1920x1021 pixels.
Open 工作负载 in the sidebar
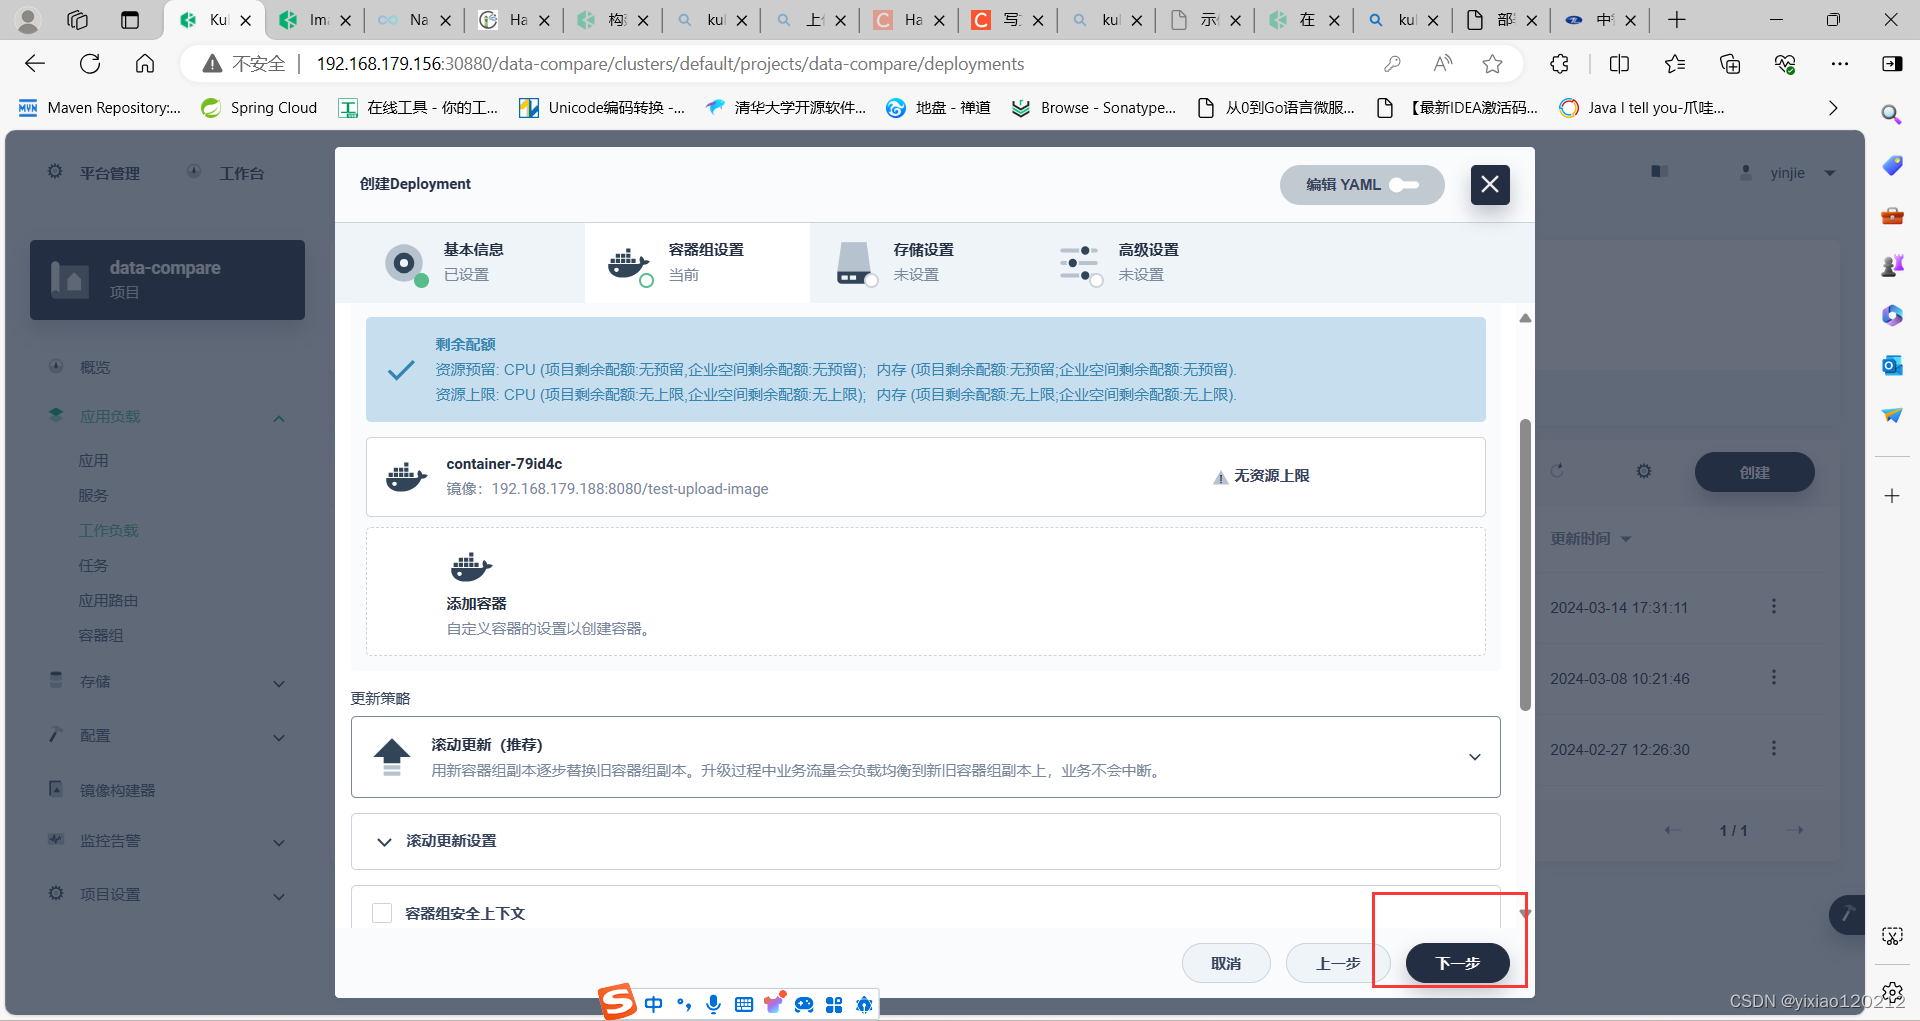click(108, 531)
